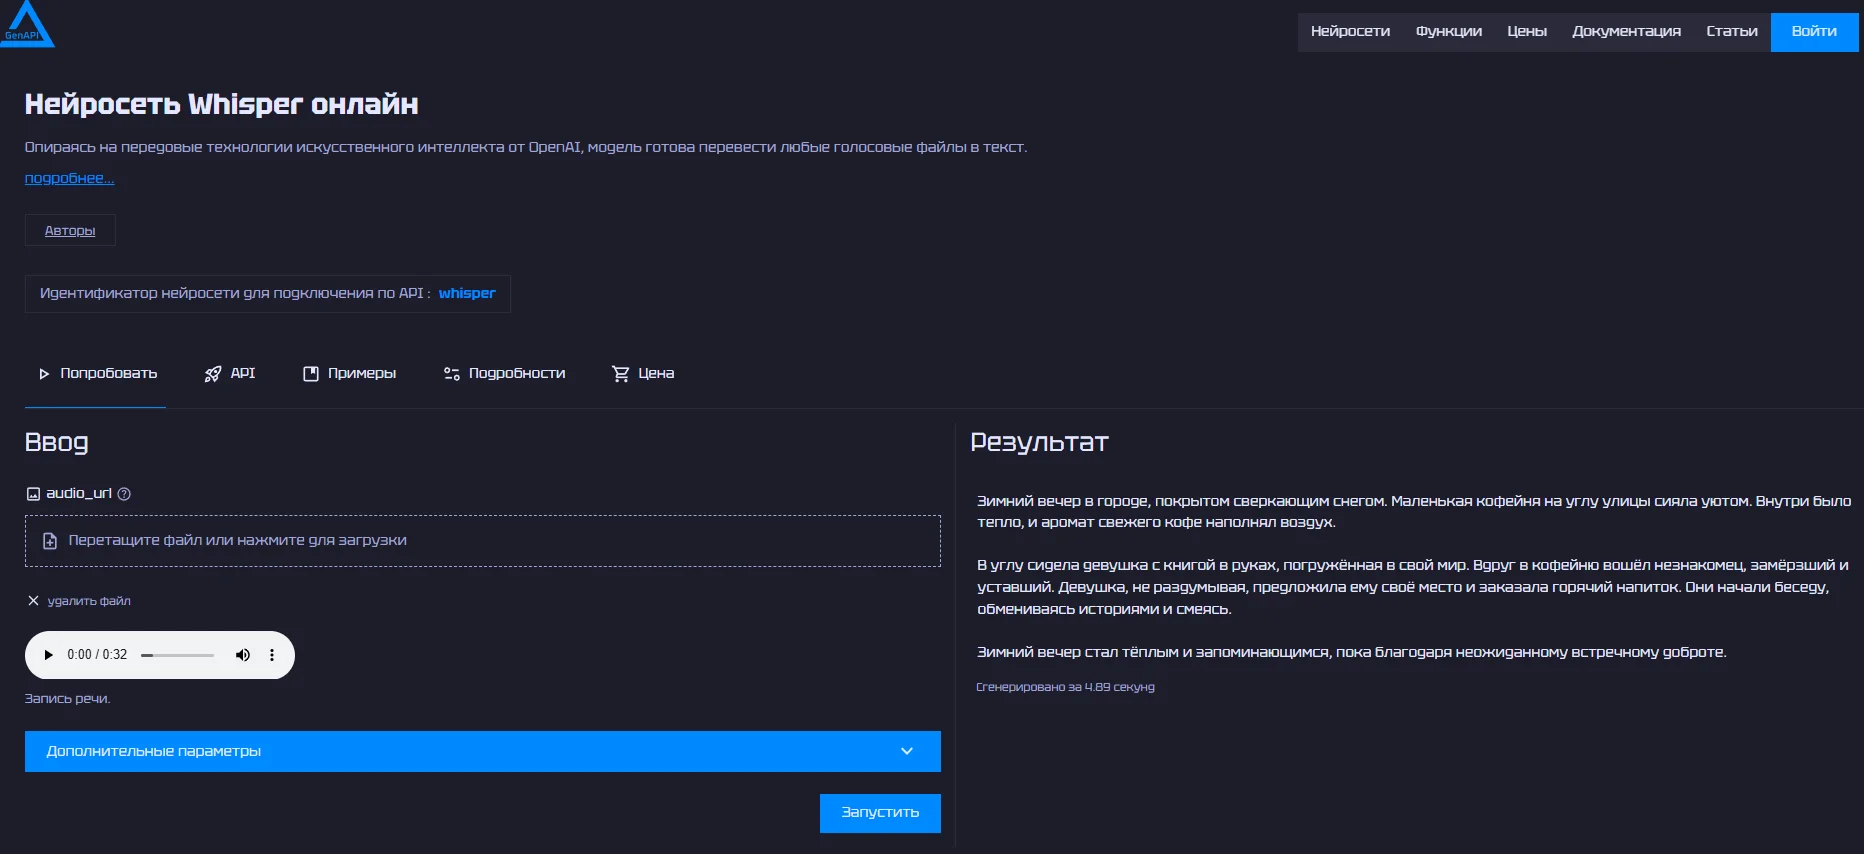Screen dimensions: 1864x854
Task: Play the uploaded audio recording
Action: point(48,655)
